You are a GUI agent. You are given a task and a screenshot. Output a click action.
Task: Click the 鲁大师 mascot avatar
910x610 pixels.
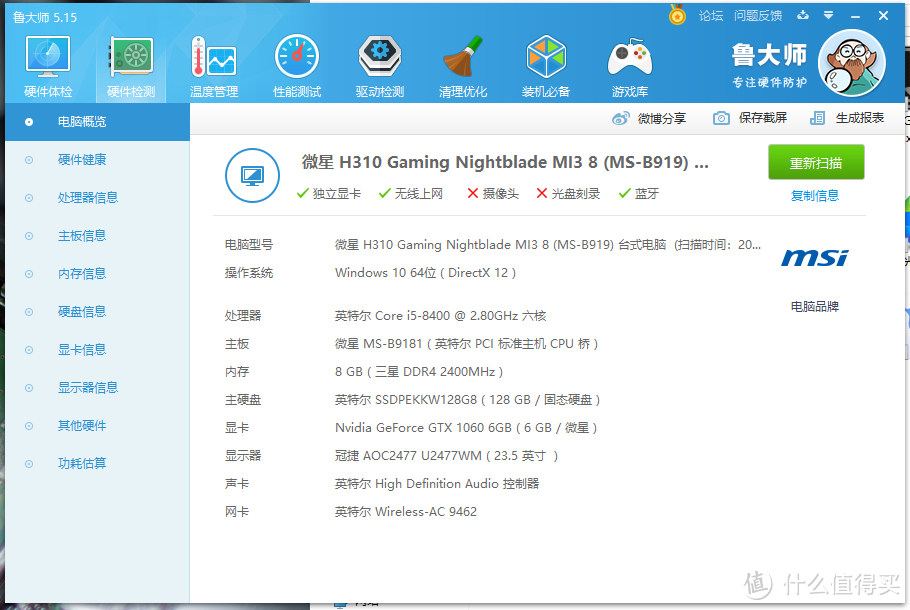851,63
